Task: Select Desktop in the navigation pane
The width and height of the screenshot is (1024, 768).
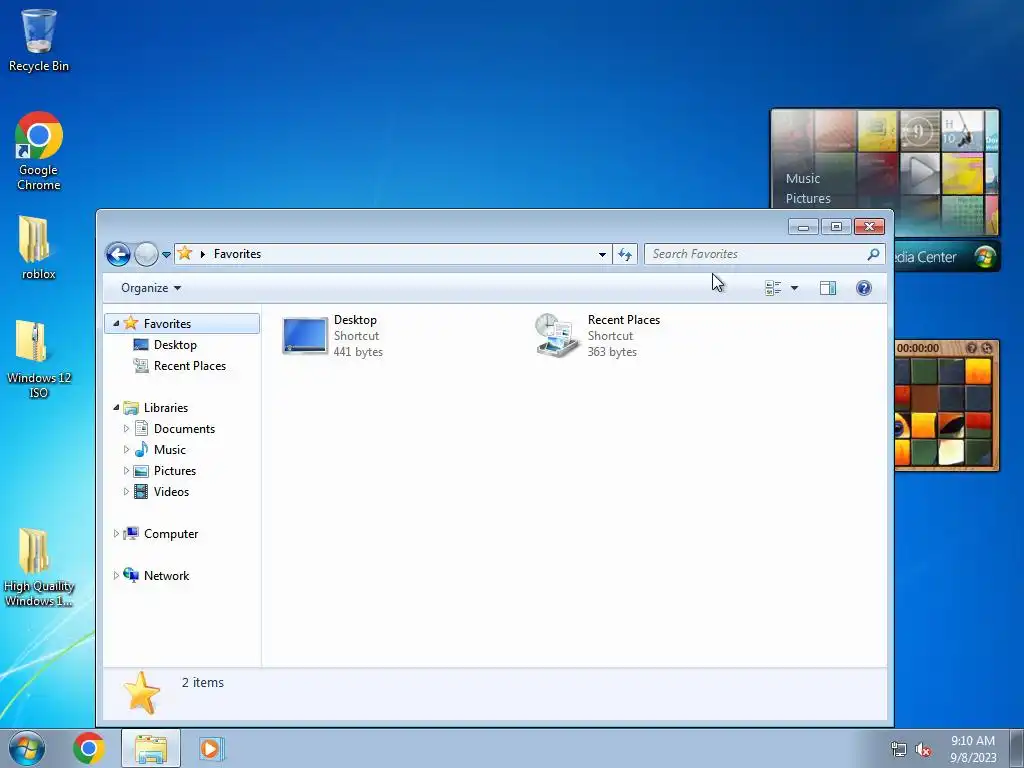Action: [x=175, y=345]
